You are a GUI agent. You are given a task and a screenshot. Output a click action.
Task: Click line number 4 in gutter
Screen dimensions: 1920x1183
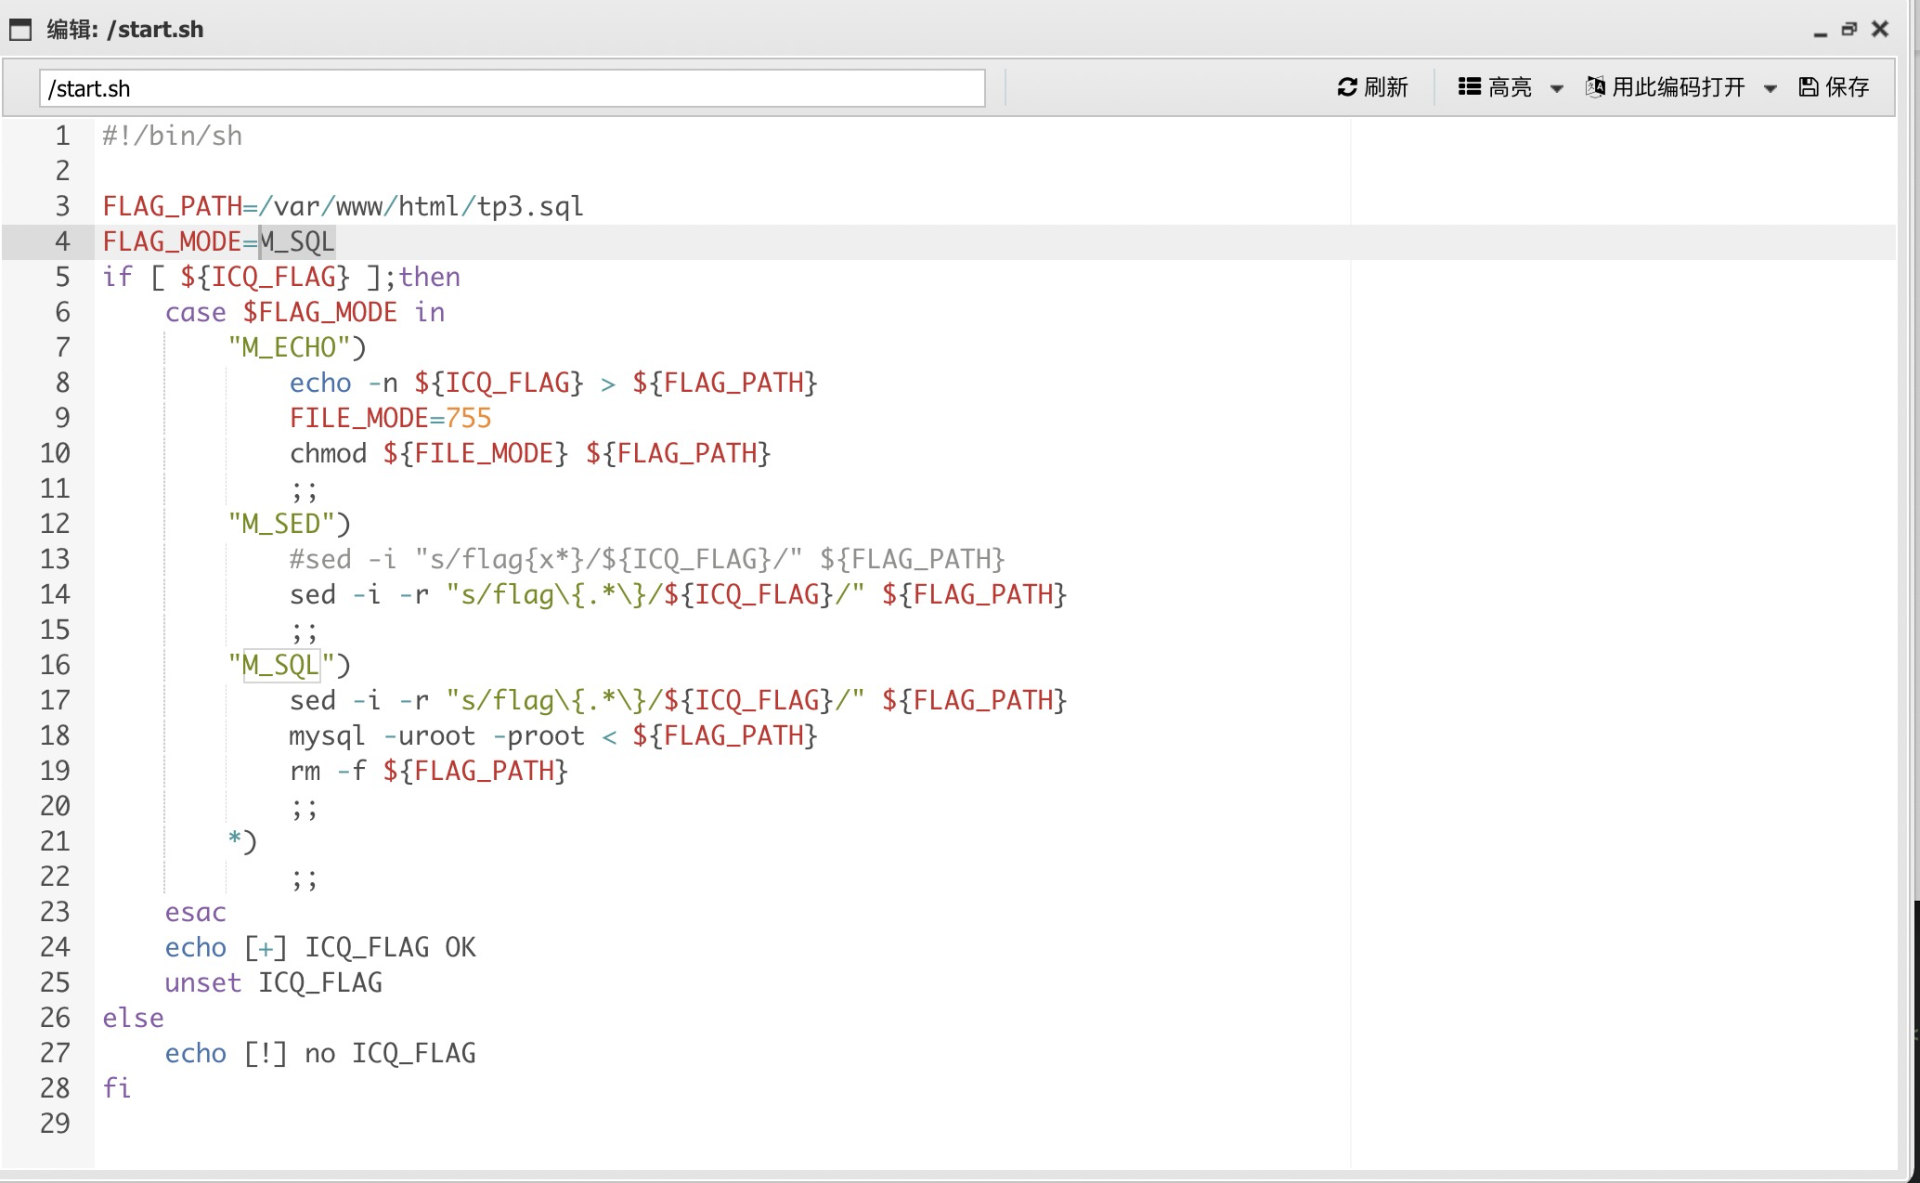click(62, 242)
